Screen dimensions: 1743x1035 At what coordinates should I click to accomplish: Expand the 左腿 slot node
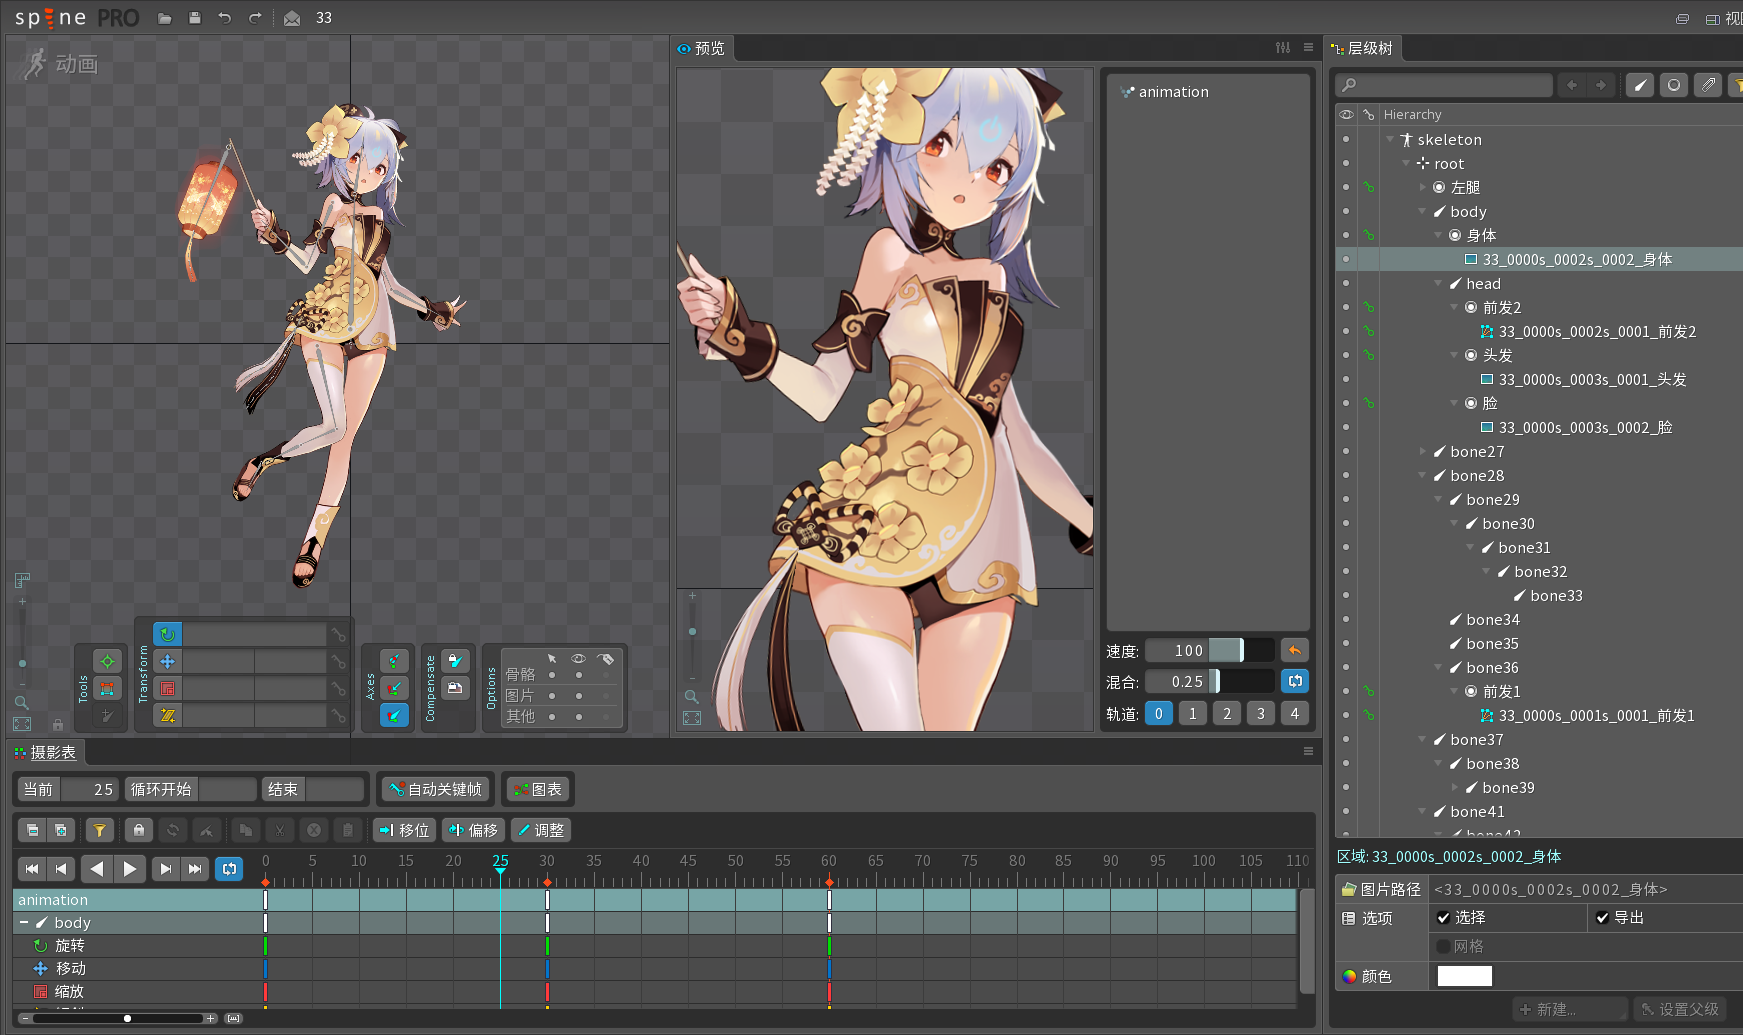pyautogui.click(x=1423, y=187)
